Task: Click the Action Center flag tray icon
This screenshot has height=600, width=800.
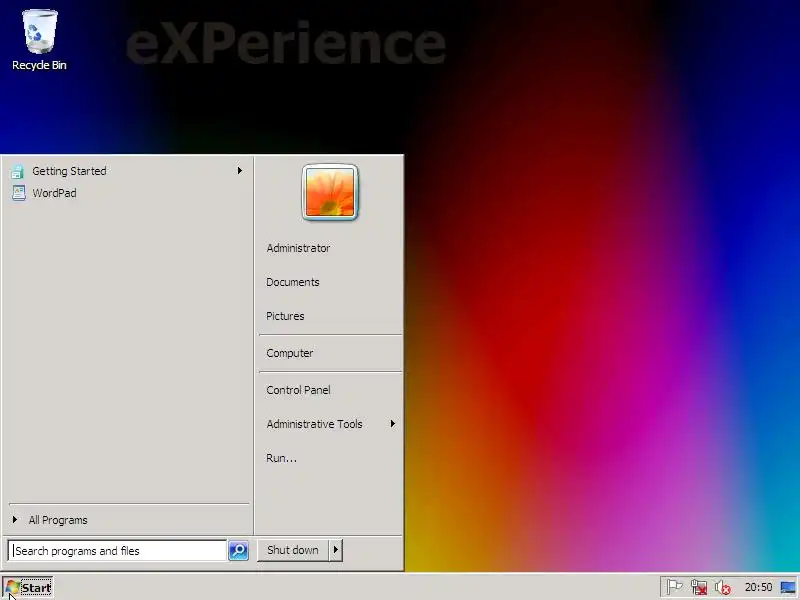Action: [x=674, y=587]
